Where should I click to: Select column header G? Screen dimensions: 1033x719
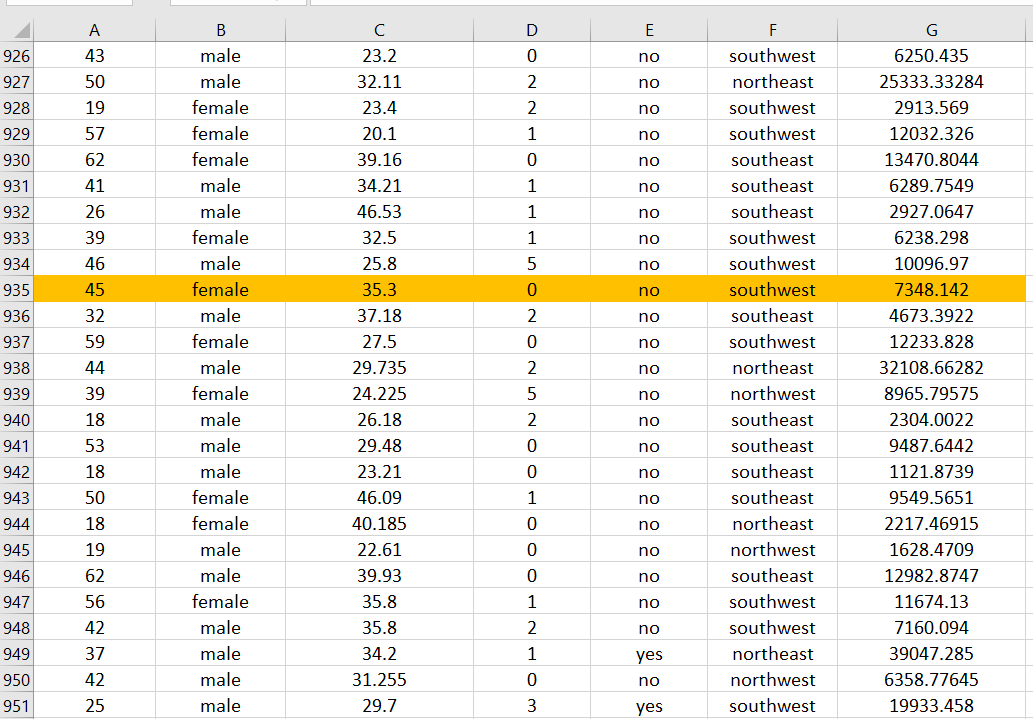(x=931, y=29)
